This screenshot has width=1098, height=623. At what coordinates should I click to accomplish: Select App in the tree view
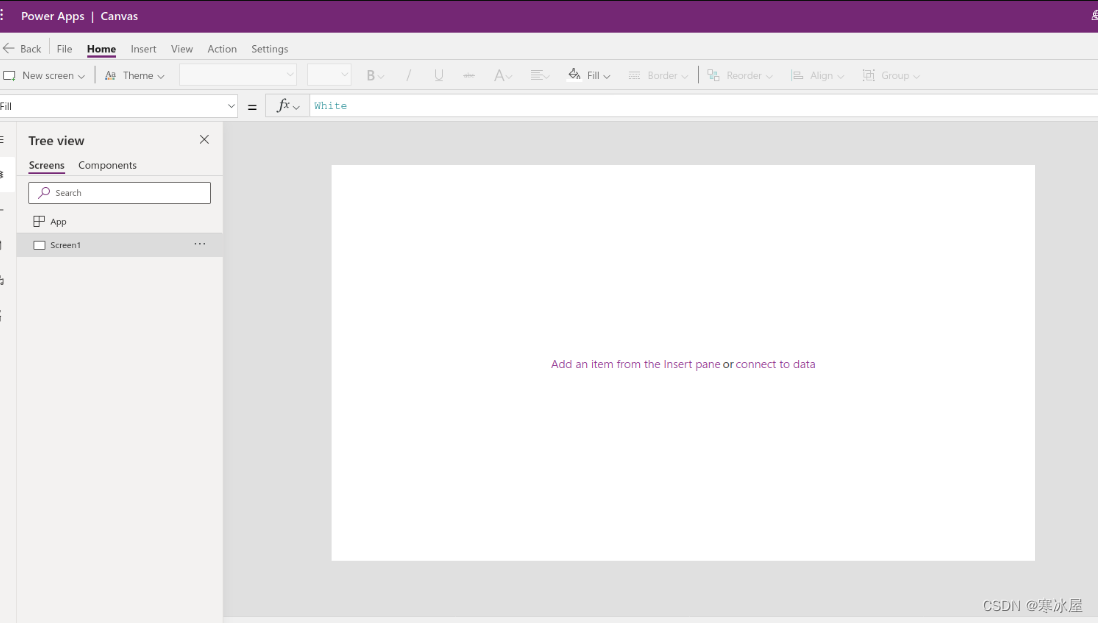(120, 221)
